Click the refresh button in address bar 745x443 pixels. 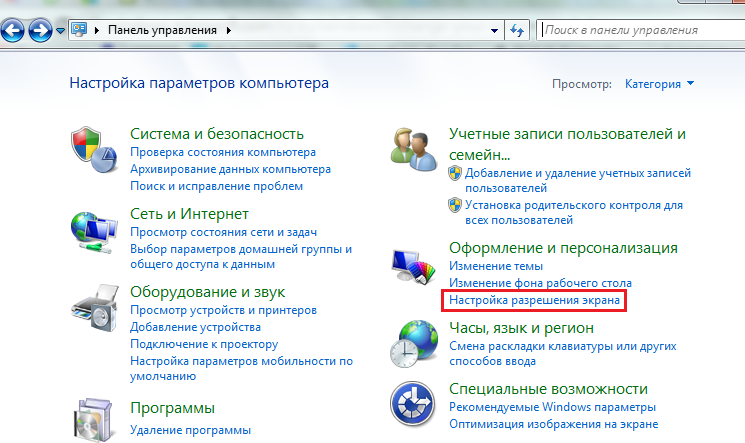[517, 30]
